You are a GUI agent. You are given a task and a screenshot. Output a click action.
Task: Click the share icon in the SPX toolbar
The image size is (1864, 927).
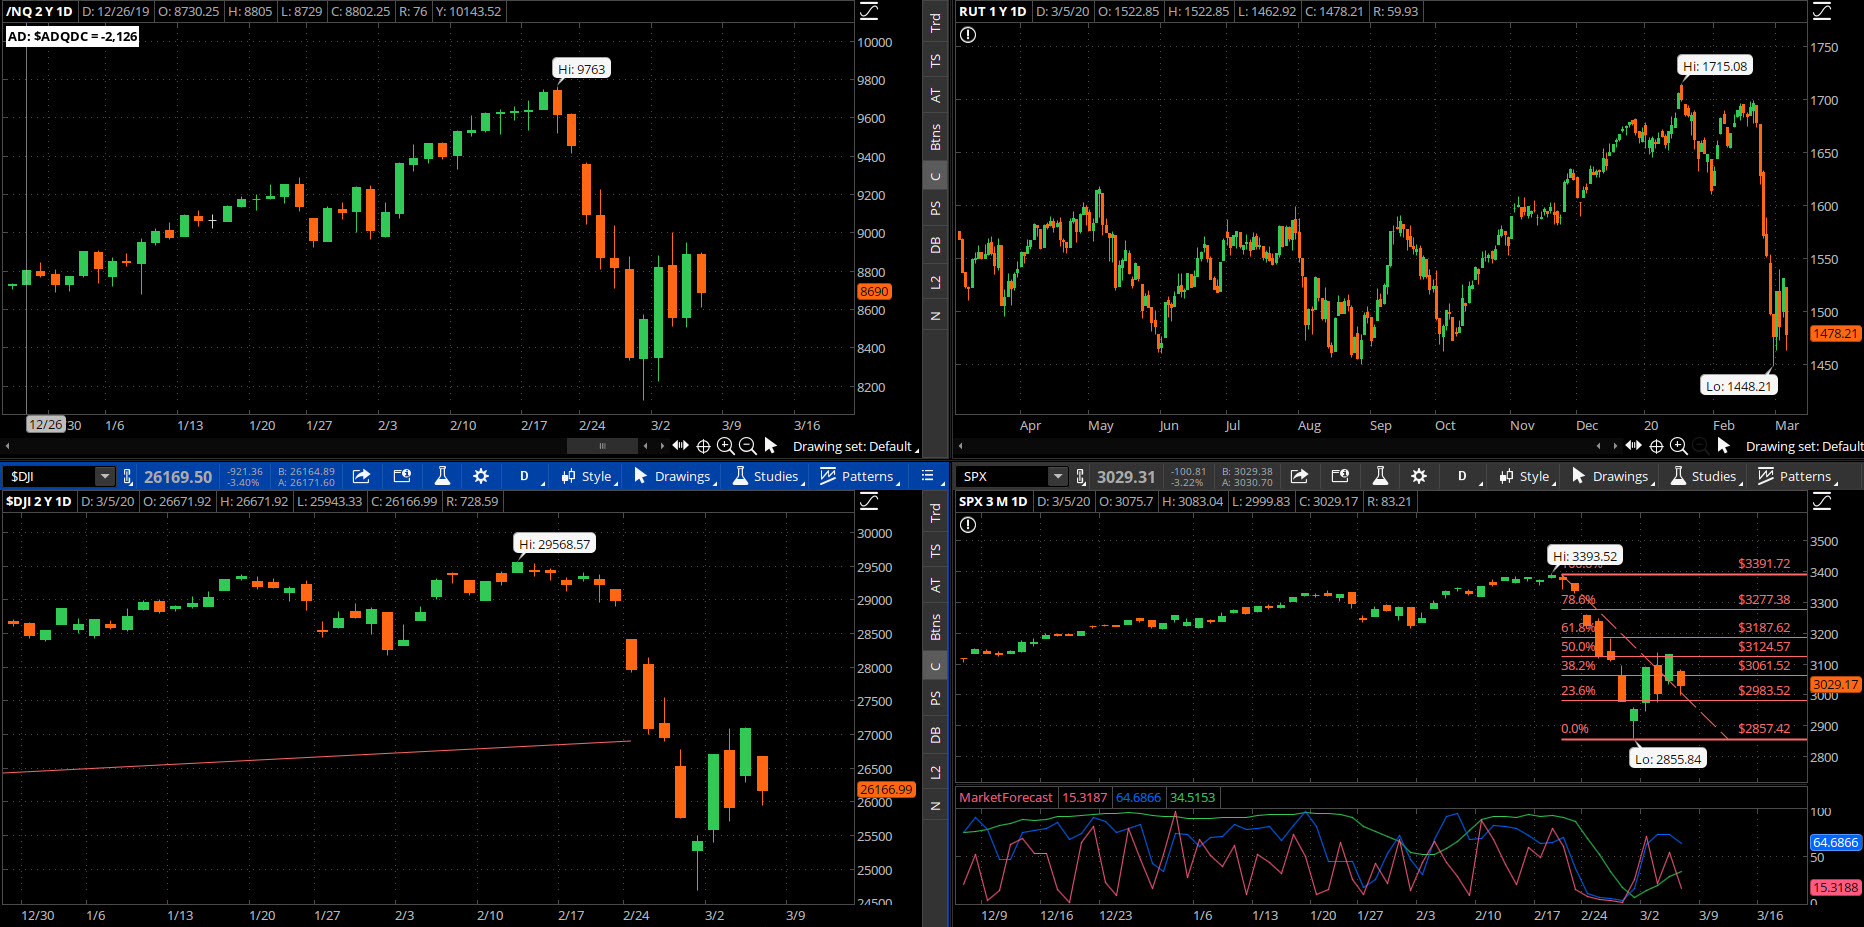click(1299, 476)
